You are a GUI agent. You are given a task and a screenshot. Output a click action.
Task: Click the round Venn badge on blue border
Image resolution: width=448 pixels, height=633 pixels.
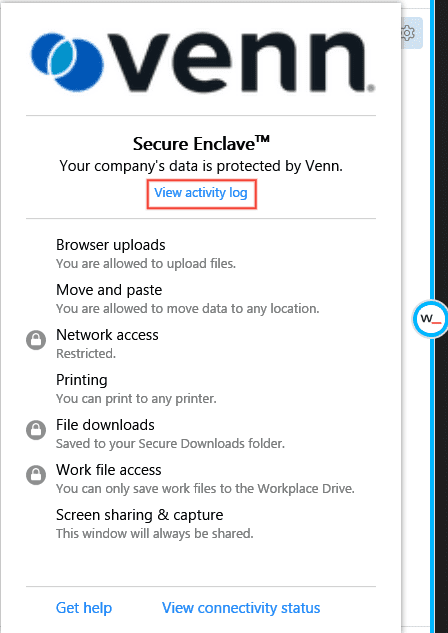click(430, 319)
